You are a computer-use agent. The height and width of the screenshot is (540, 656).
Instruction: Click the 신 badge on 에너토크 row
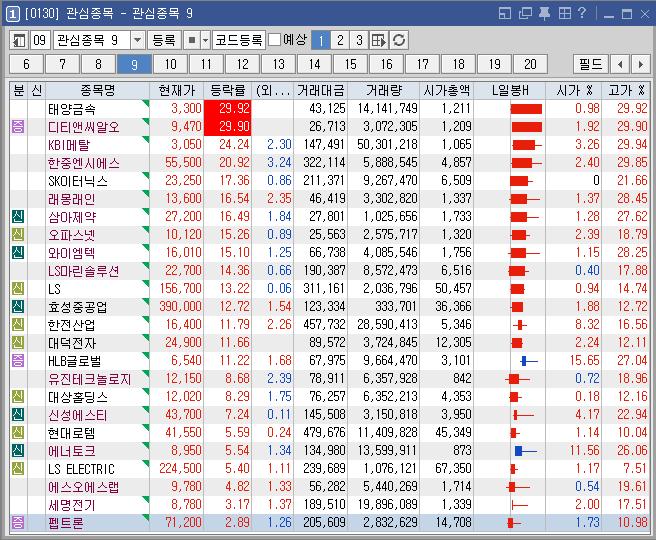pyautogui.click(x=18, y=450)
